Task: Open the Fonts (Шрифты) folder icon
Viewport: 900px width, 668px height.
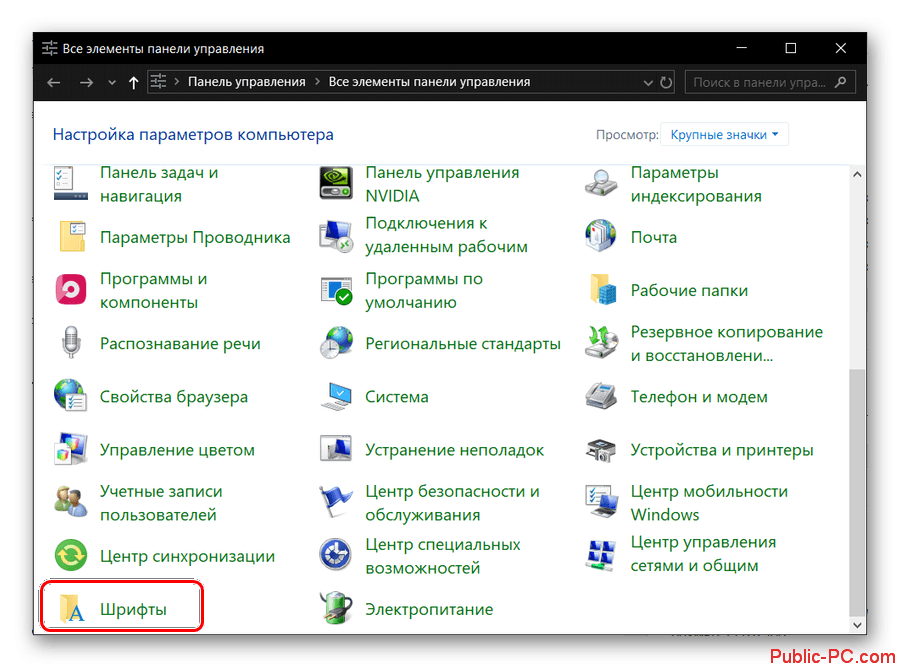Action: pos(72,609)
